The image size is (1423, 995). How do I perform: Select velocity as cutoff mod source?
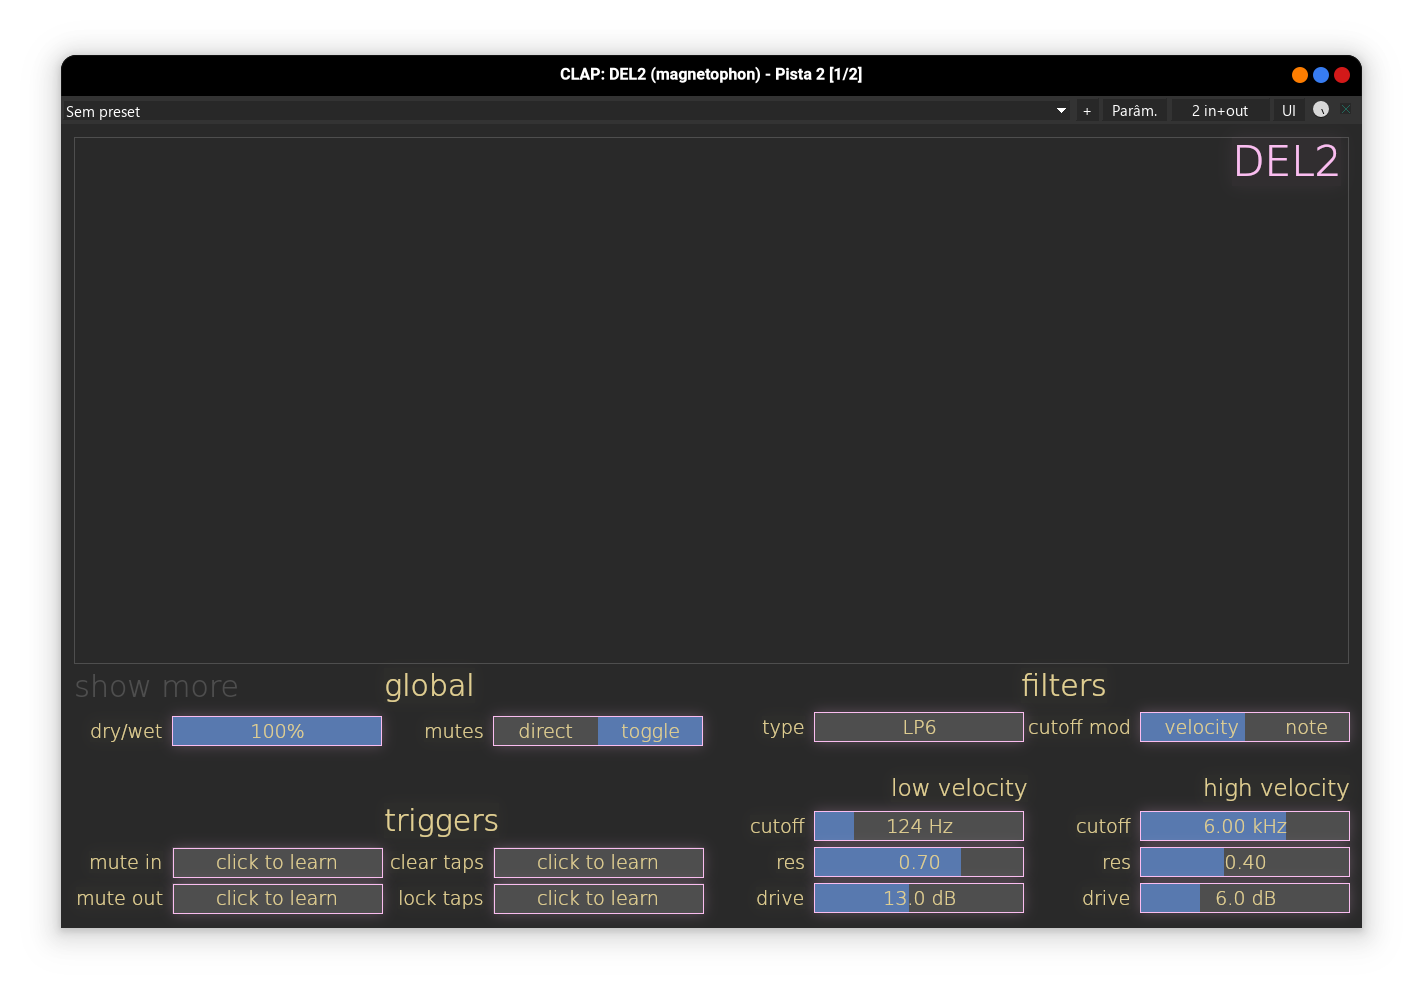pyautogui.click(x=1192, y=727)
